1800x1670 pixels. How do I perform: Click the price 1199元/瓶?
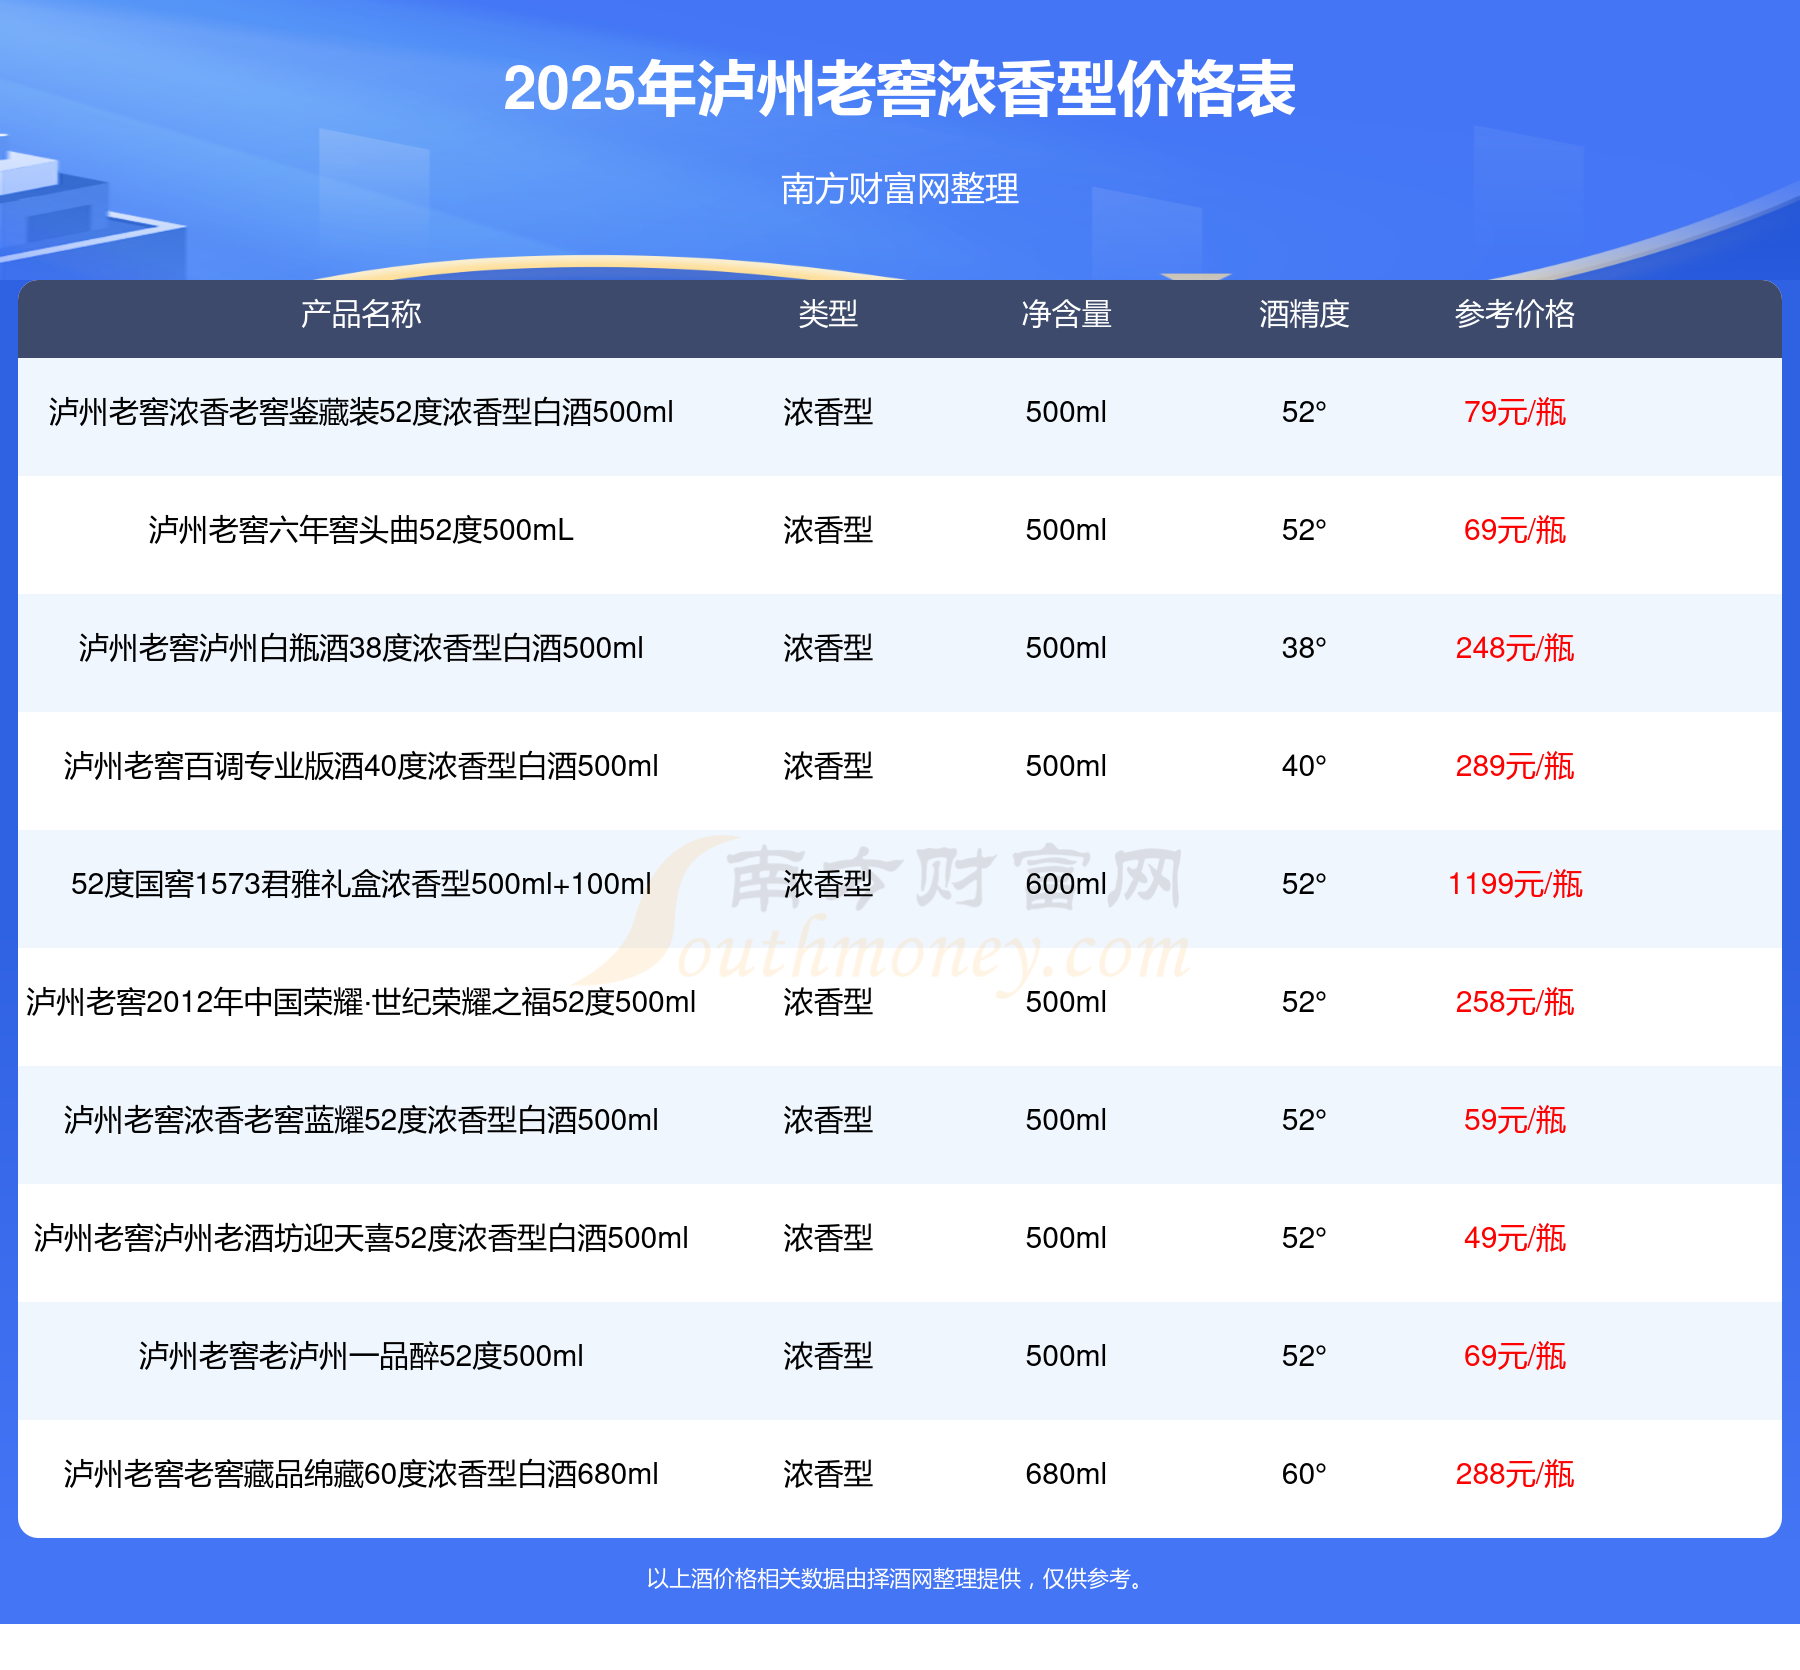(x=1515, y=884)
